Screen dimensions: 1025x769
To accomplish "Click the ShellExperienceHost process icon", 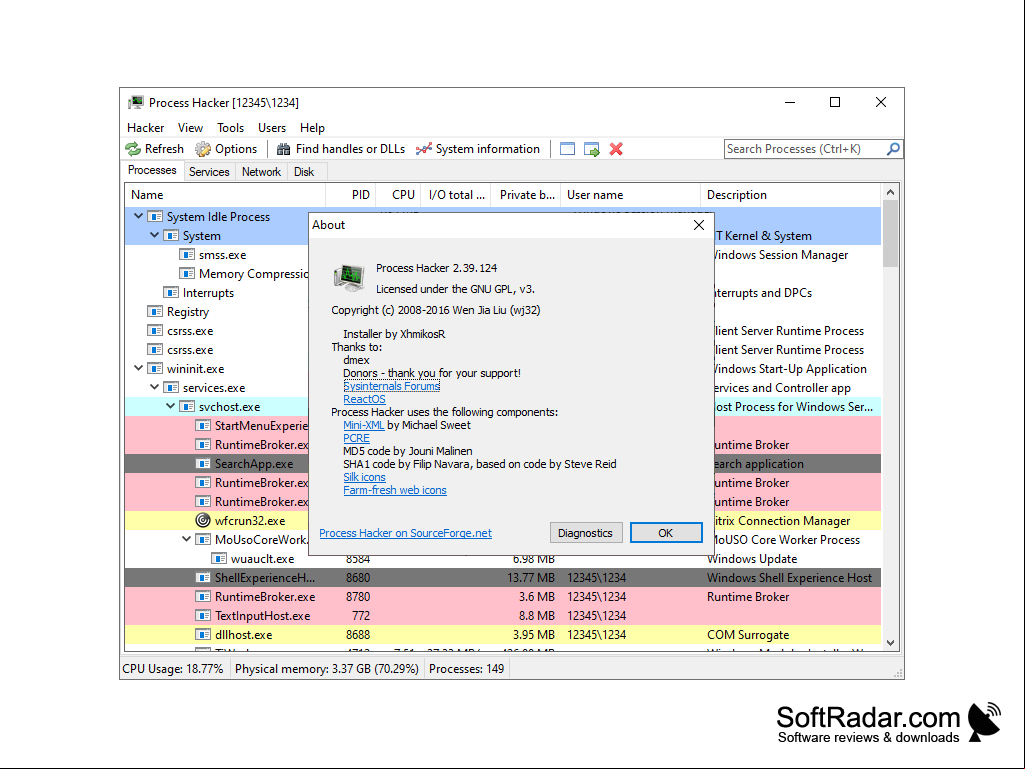I will coord(203,577).
